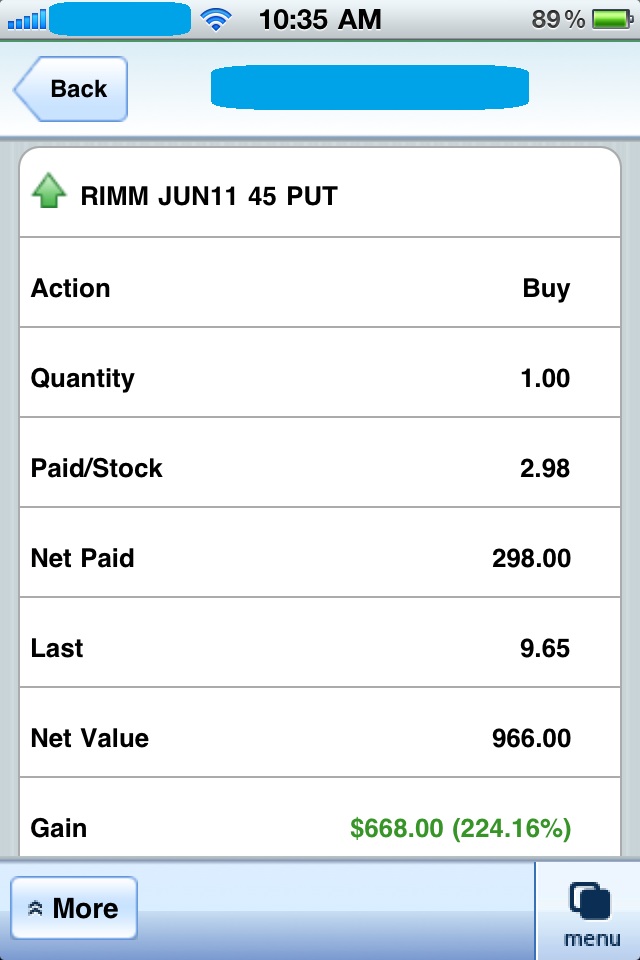Image resolution: width=640 pixels, height=960 pixels.
Task: Tap the Last price value 9.65
Action: coord(545,648)
